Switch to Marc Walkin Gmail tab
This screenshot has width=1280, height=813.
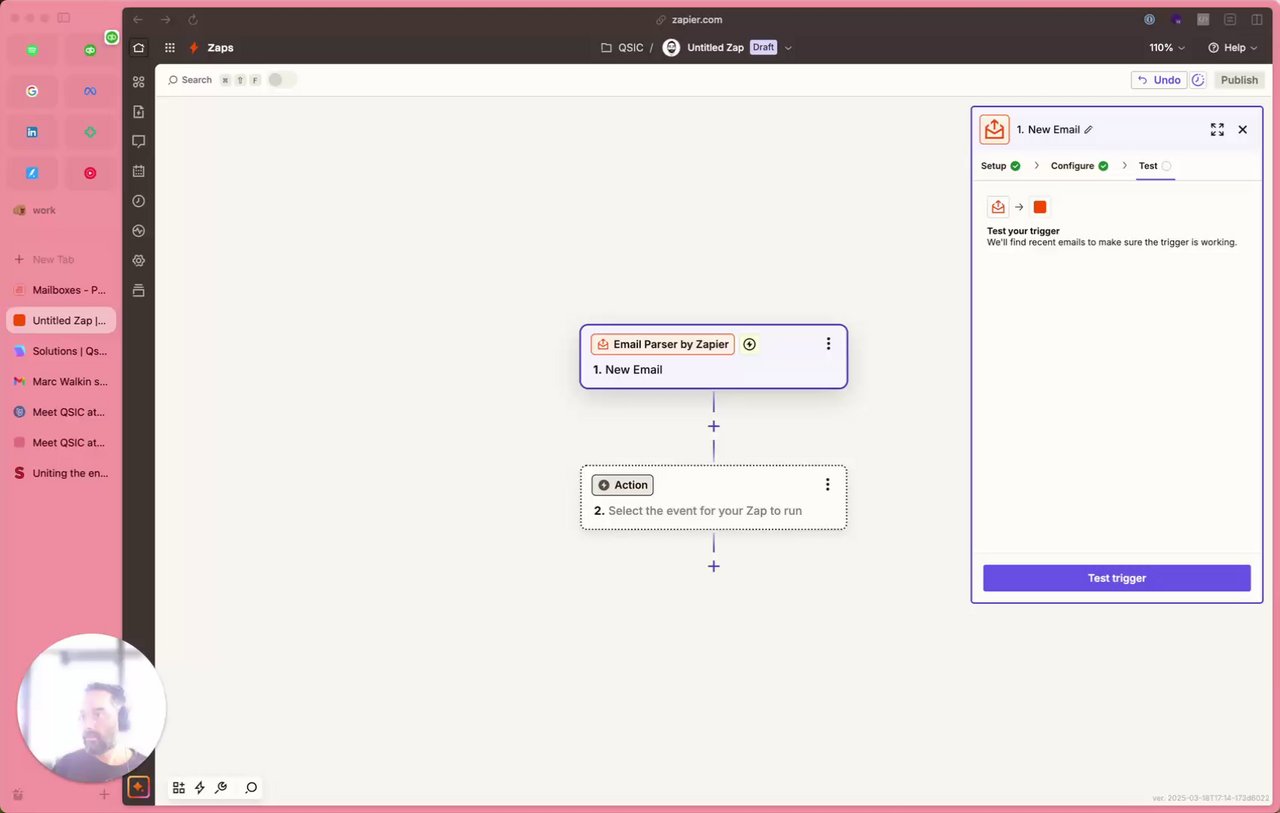click(60, 381)
